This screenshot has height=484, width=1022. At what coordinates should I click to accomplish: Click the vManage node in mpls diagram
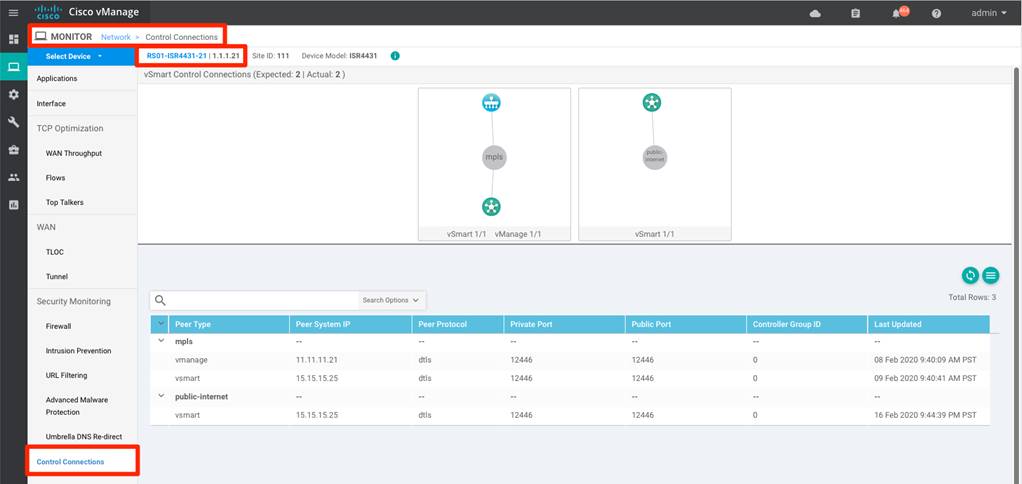[491, 102]
